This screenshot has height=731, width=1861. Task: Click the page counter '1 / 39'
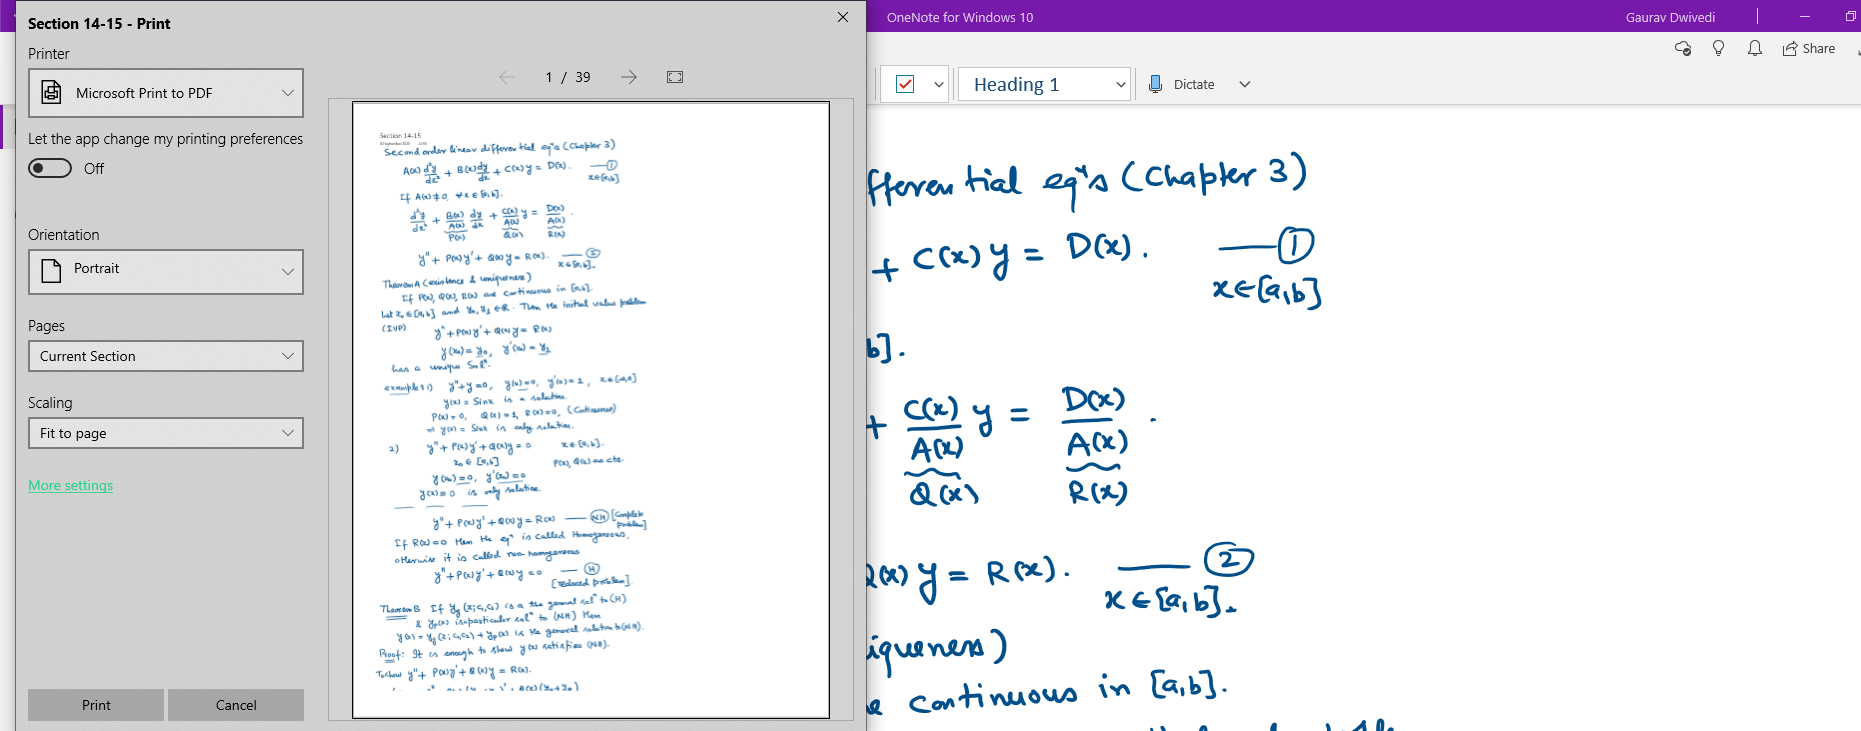click(568, 77)
